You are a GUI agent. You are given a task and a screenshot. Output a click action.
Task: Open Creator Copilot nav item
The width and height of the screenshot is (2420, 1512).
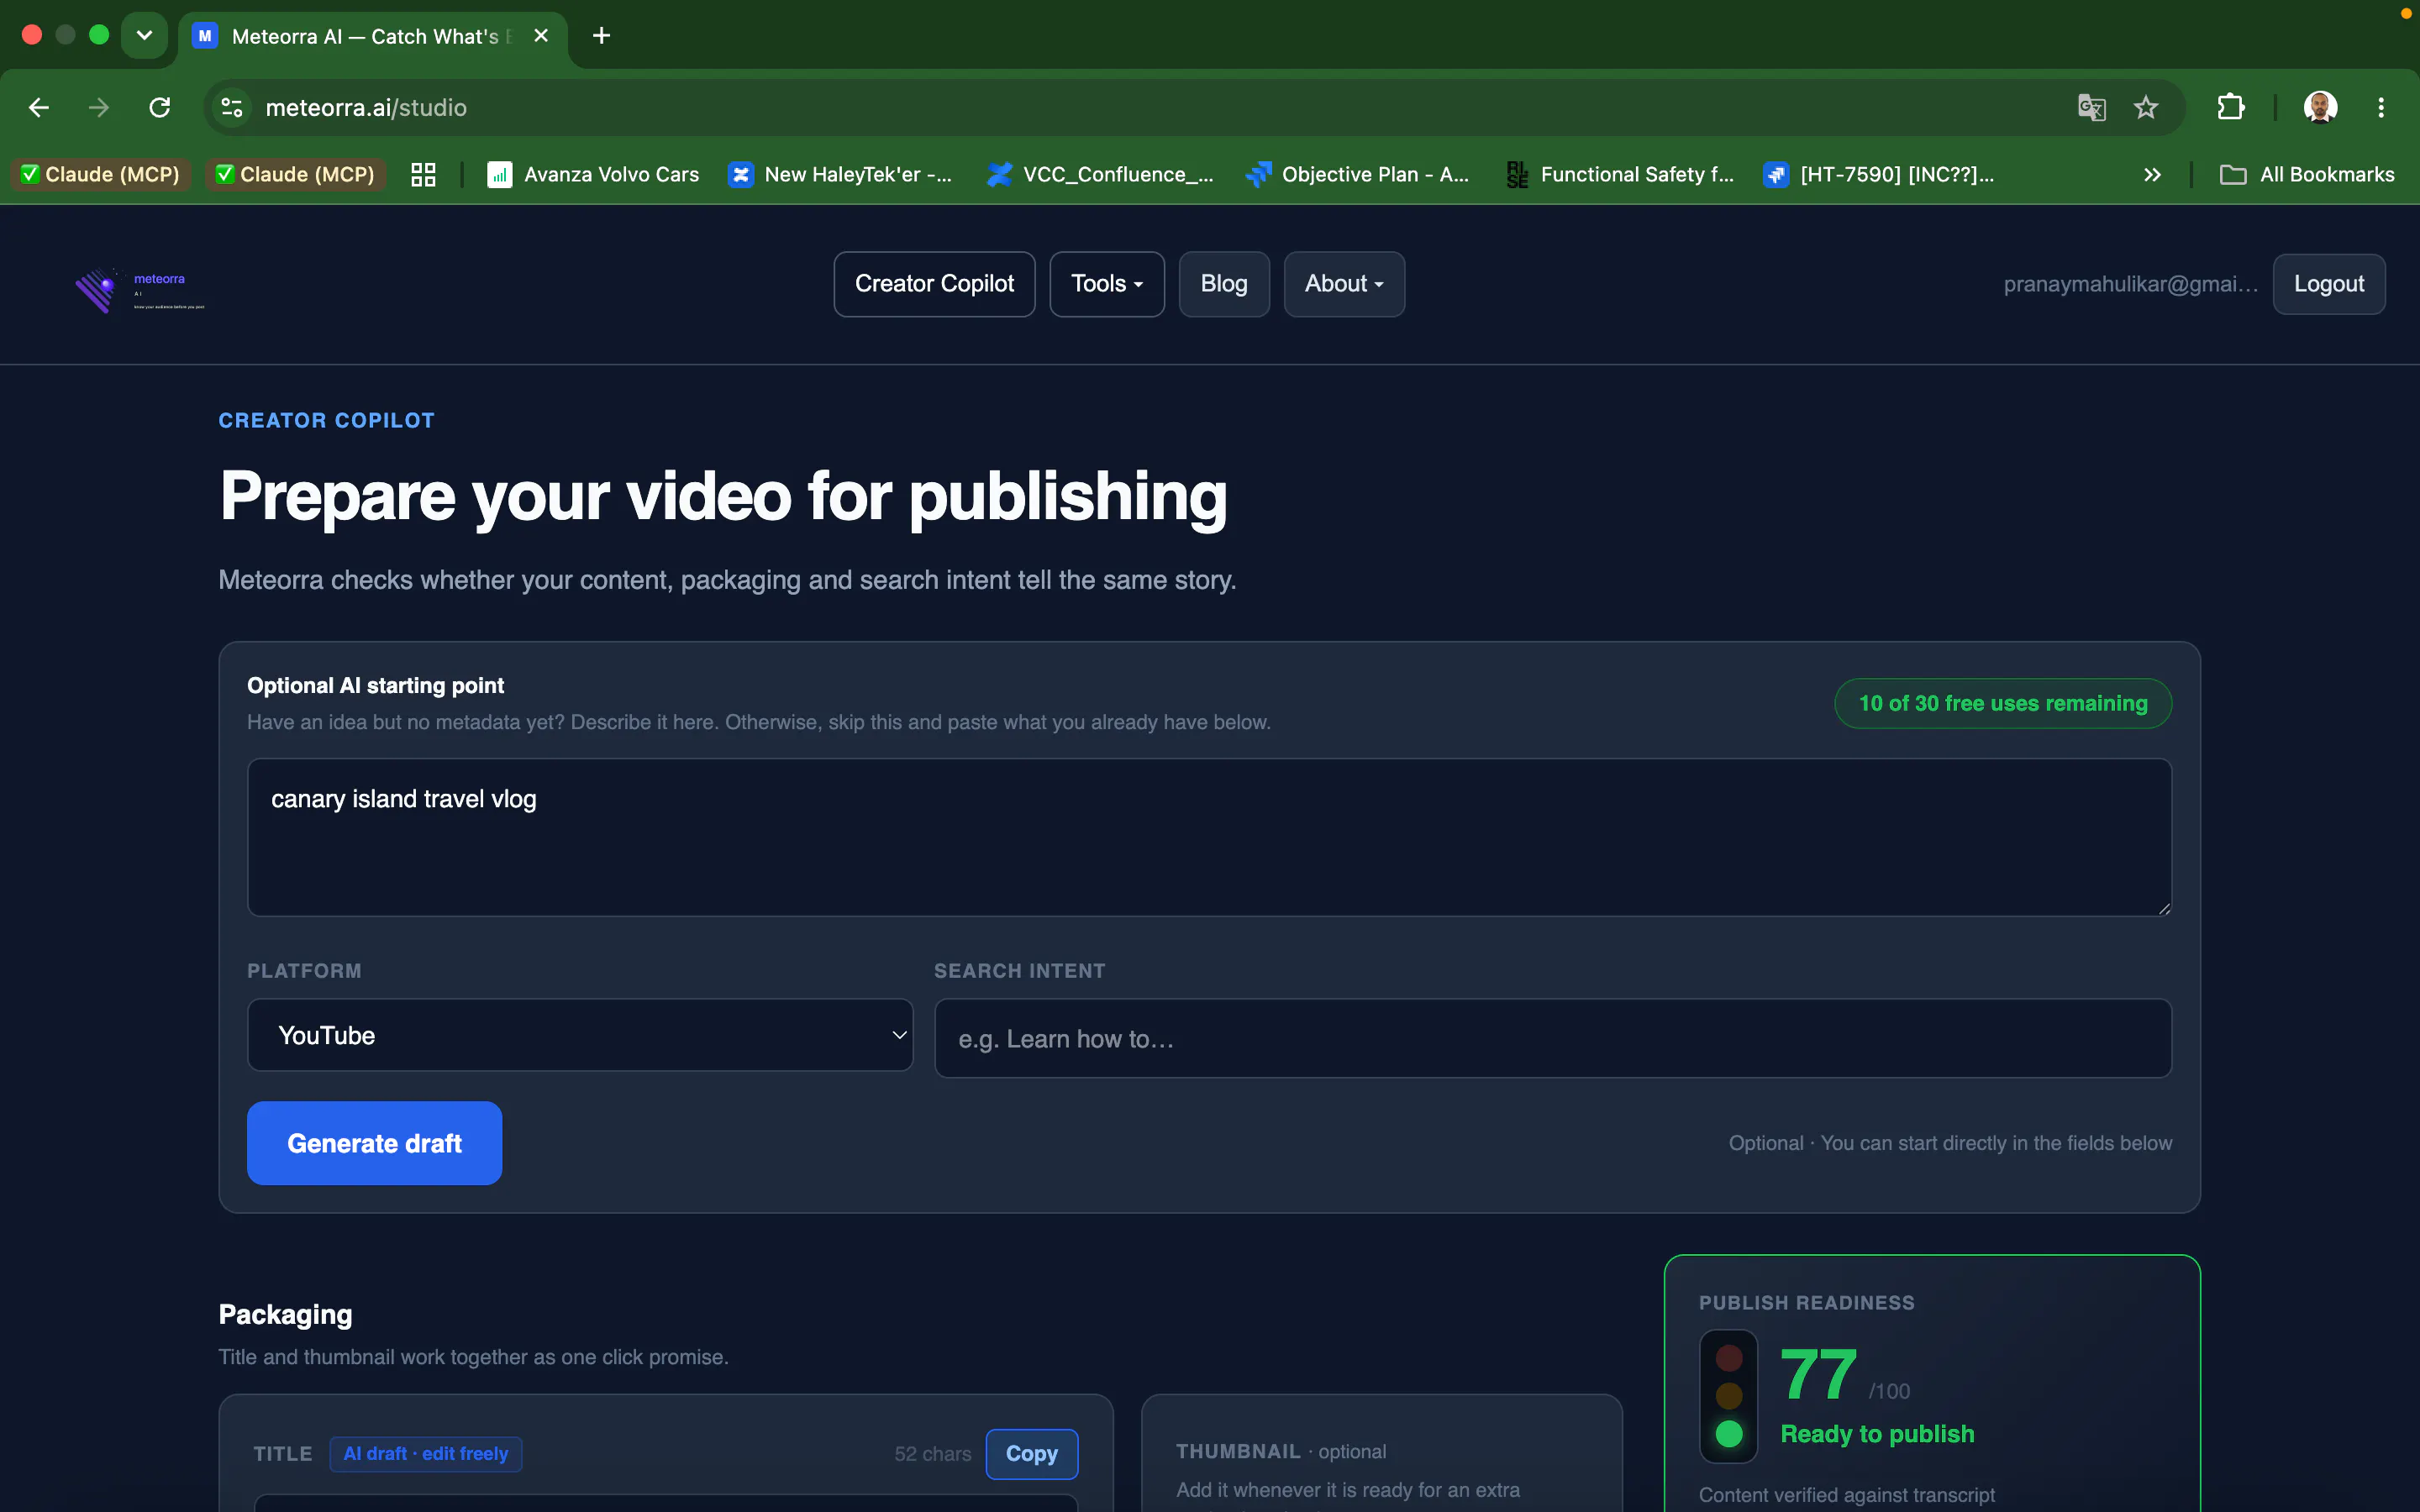[x=934, y=284]
